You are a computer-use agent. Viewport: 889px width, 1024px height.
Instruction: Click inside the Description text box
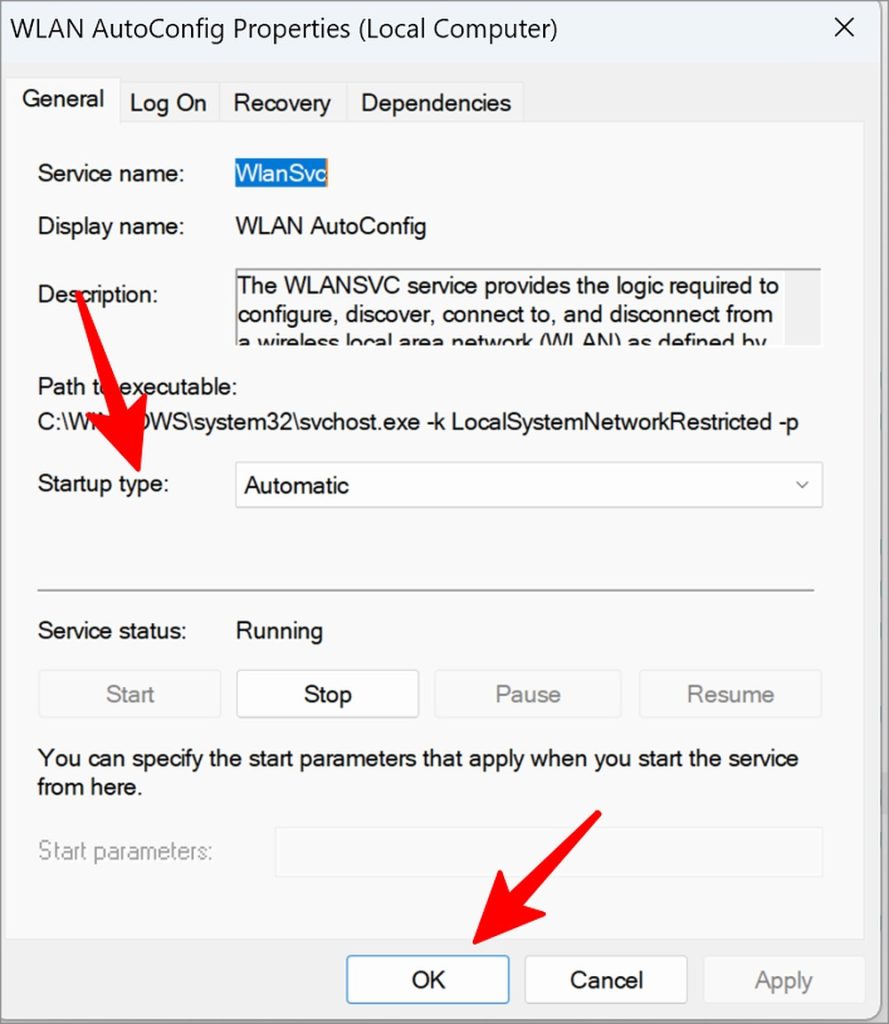coord(508,307)
